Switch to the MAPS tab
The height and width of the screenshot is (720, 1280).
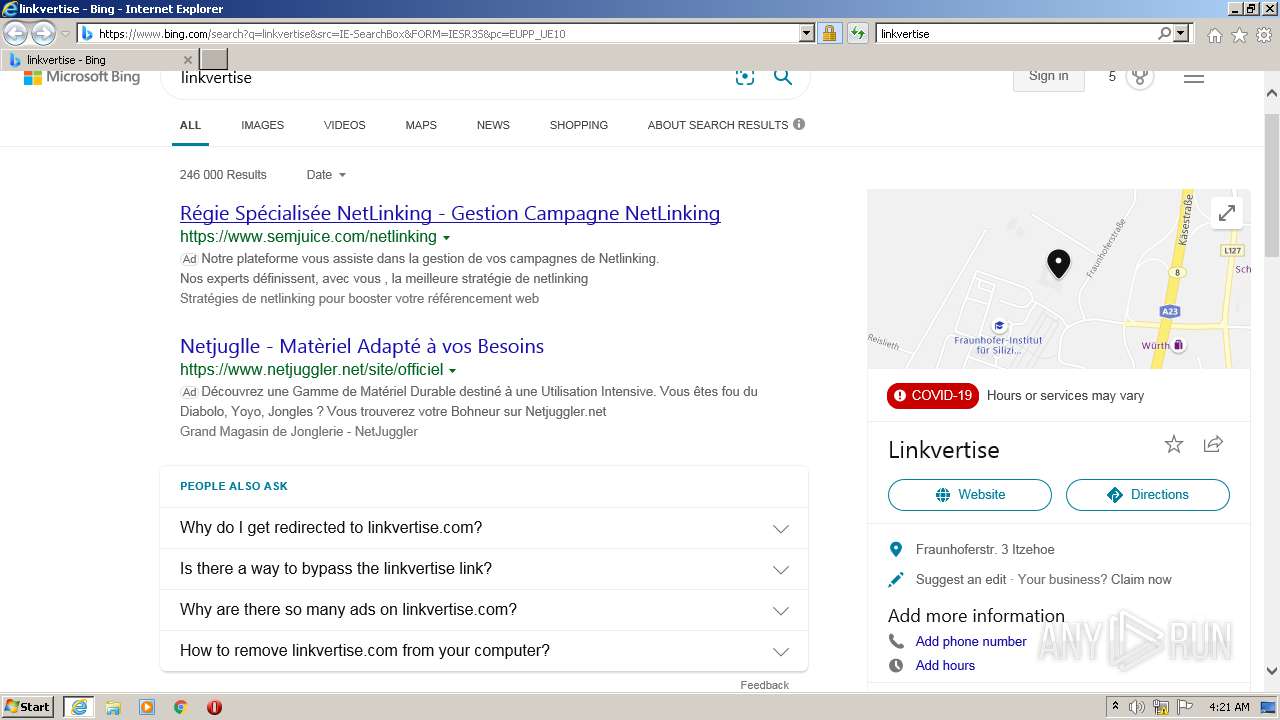[x=421, y=125]
